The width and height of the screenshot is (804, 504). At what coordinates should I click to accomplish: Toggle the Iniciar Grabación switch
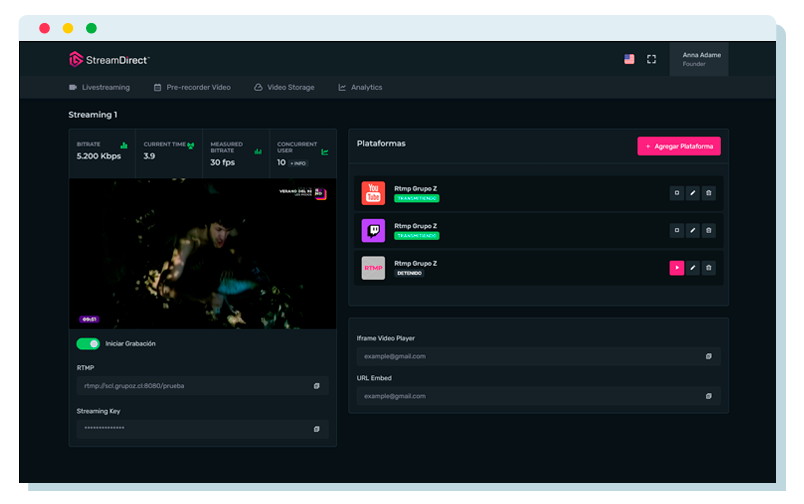[88, 343]
